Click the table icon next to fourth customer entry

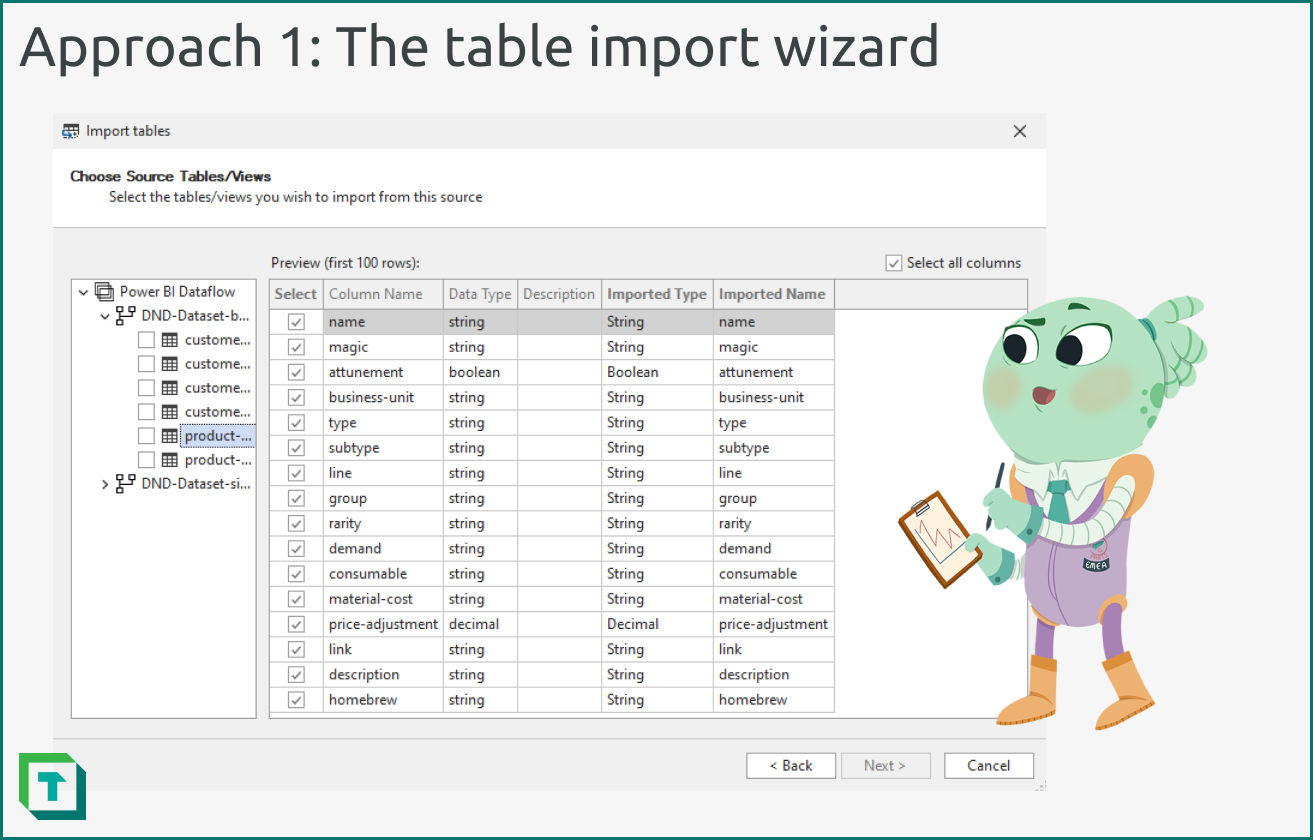click(x=167, y=411)
